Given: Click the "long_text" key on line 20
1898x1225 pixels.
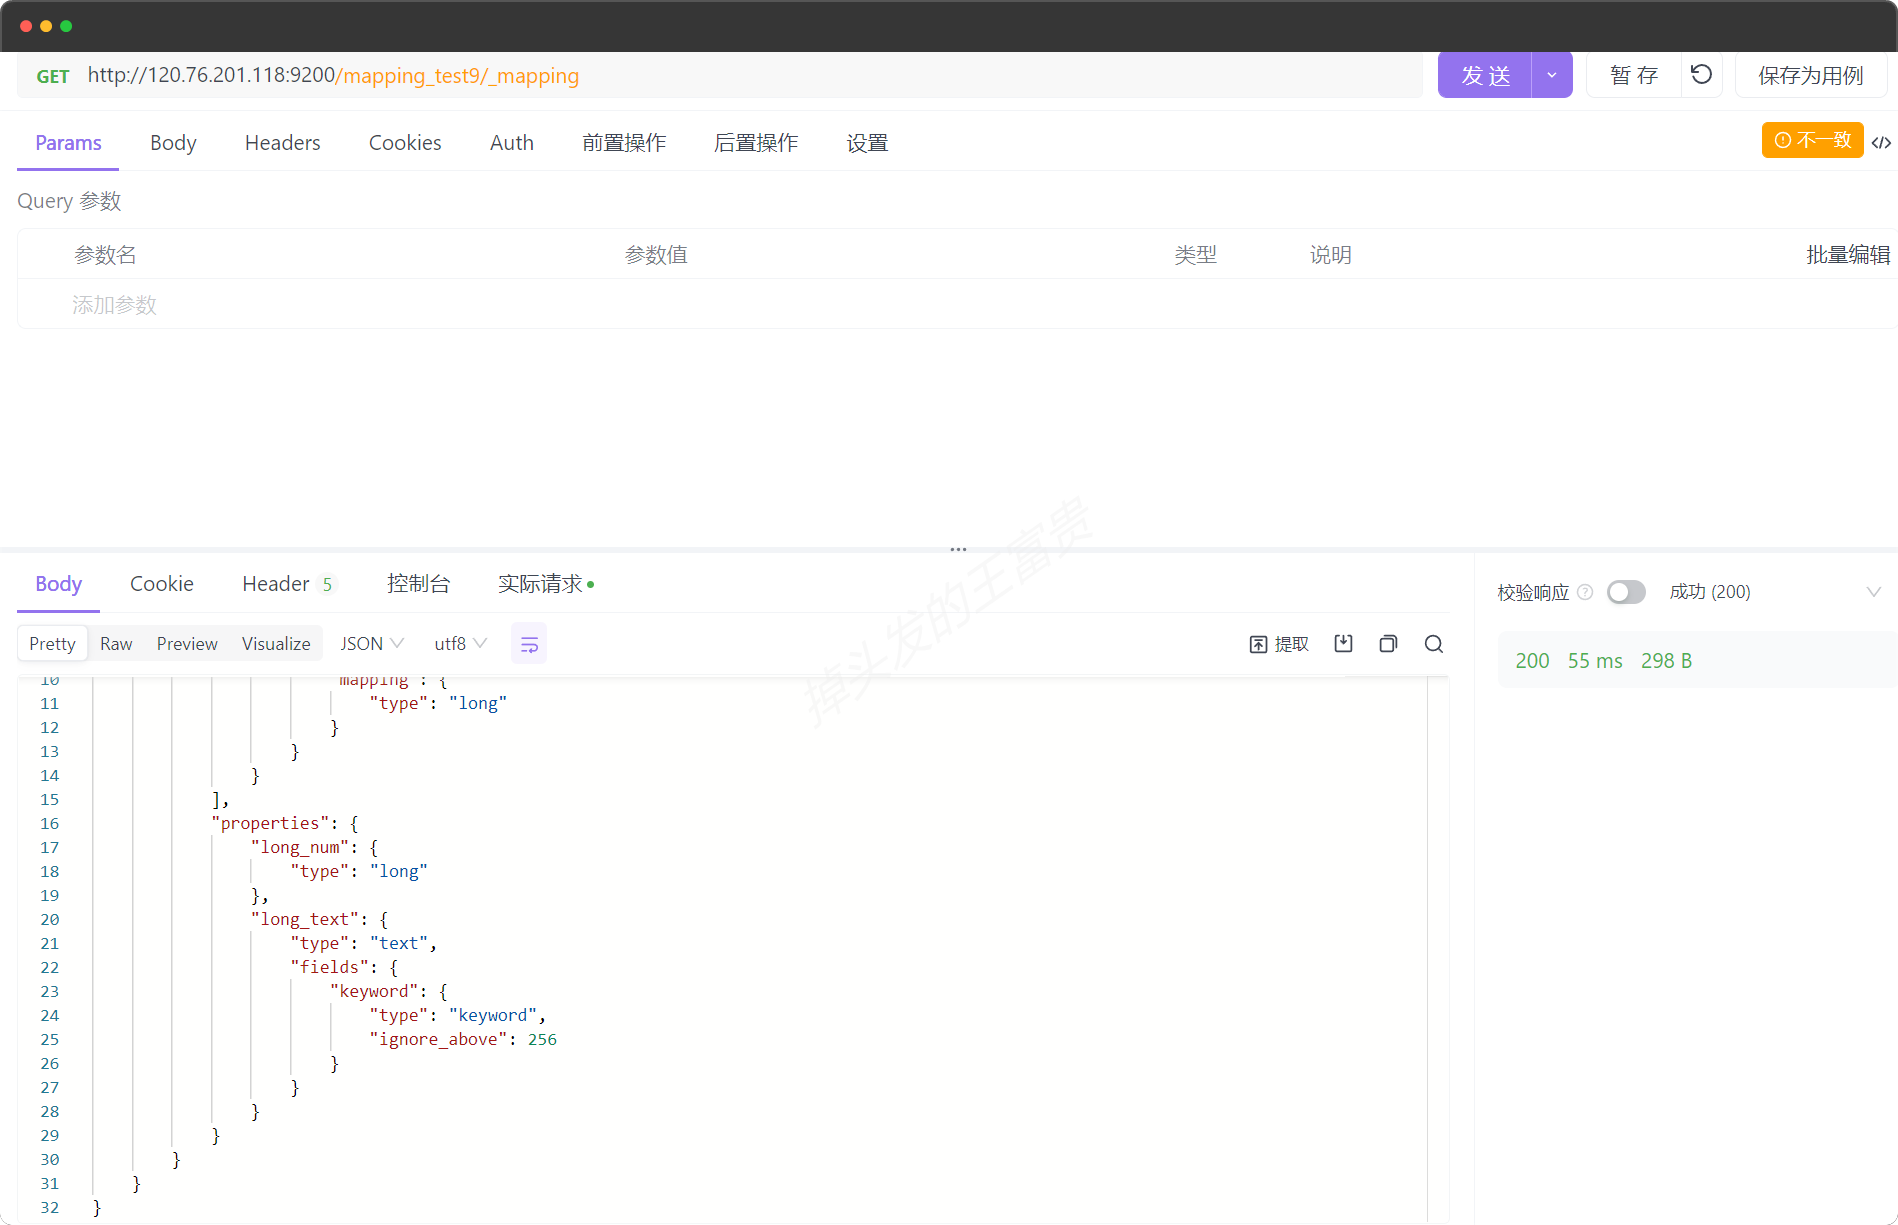Looking at the screenshot, I should pyautogui.click(x=305, y=919).
